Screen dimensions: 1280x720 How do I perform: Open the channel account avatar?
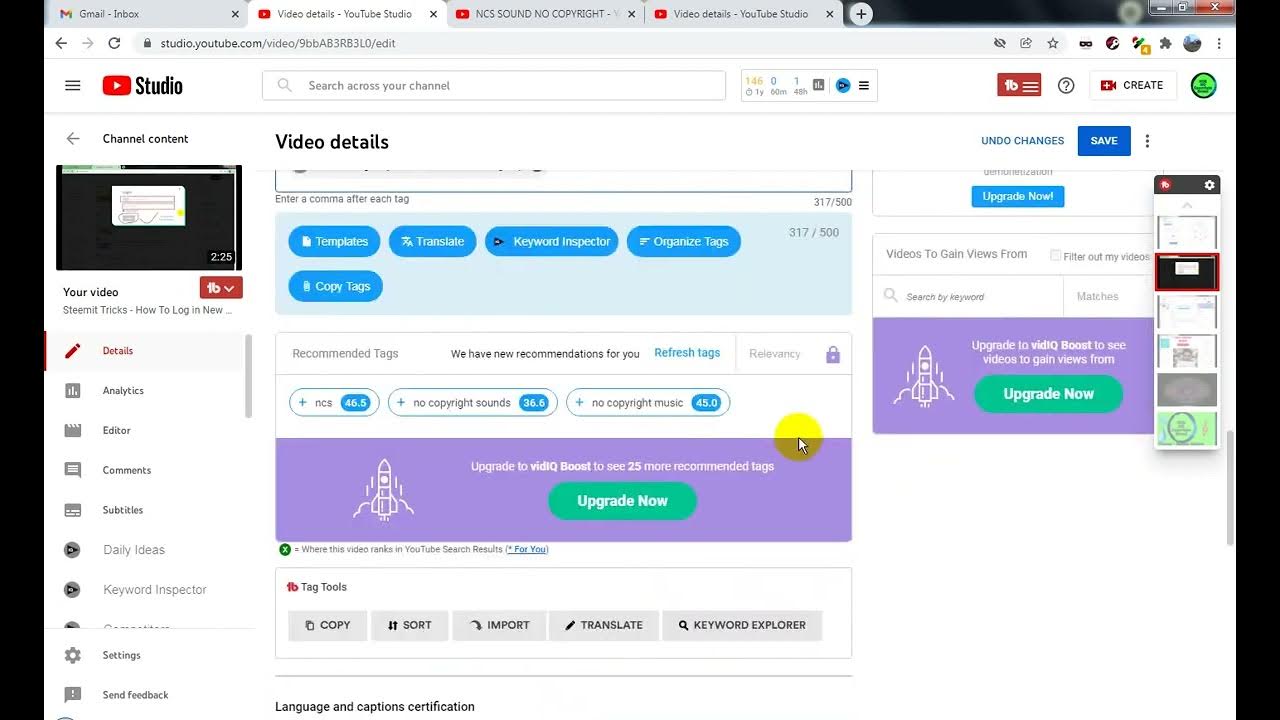click(x=1204, y=86)
